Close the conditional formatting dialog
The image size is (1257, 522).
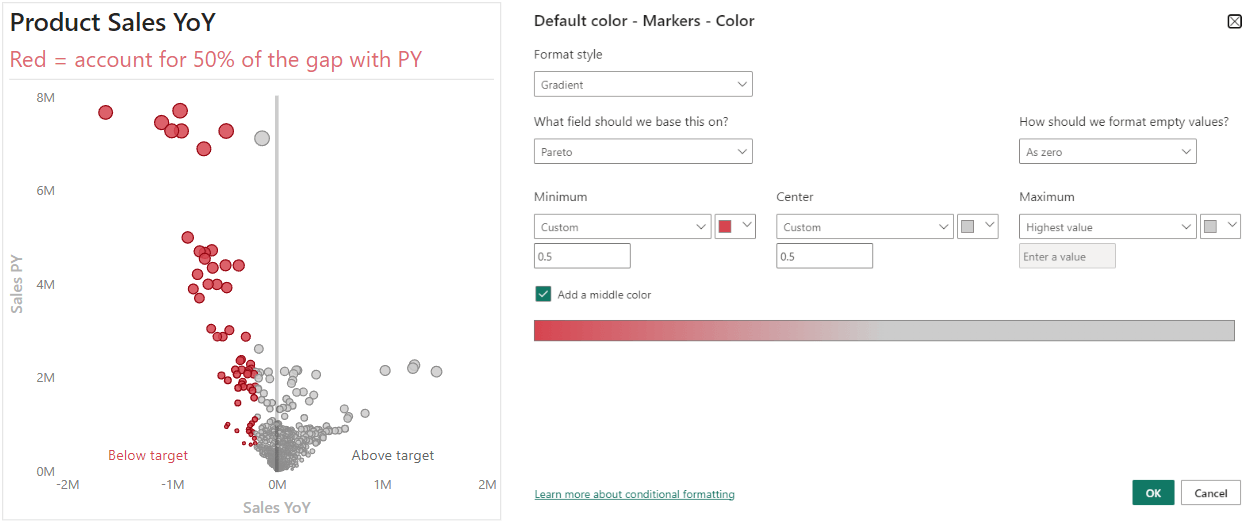[x=1234, y=21]
